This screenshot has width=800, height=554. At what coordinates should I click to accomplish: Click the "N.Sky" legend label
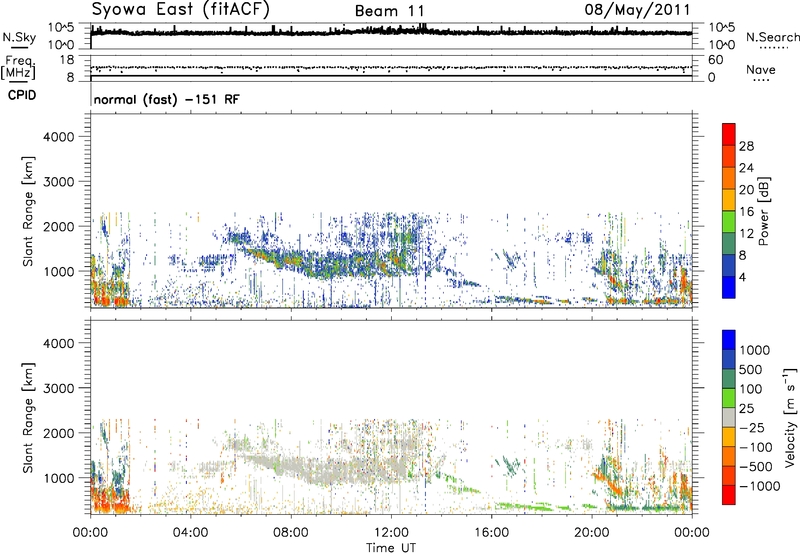(x=19, y=37)
